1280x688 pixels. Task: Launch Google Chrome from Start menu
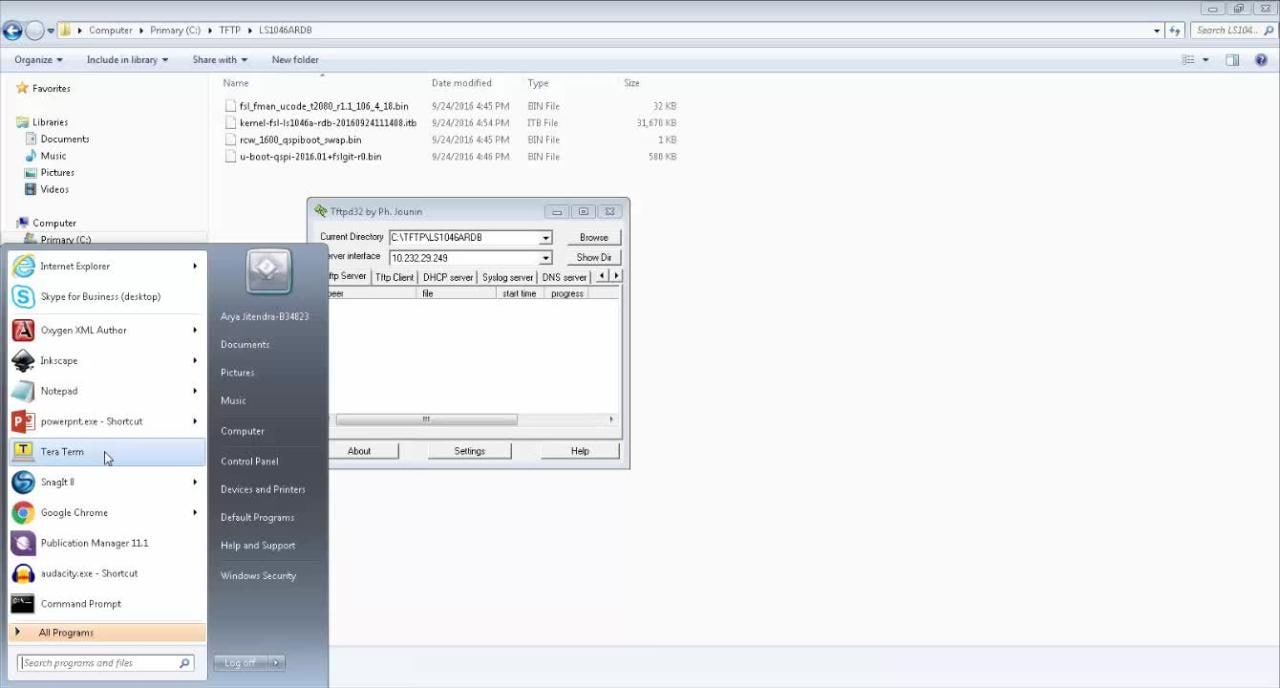74,513
